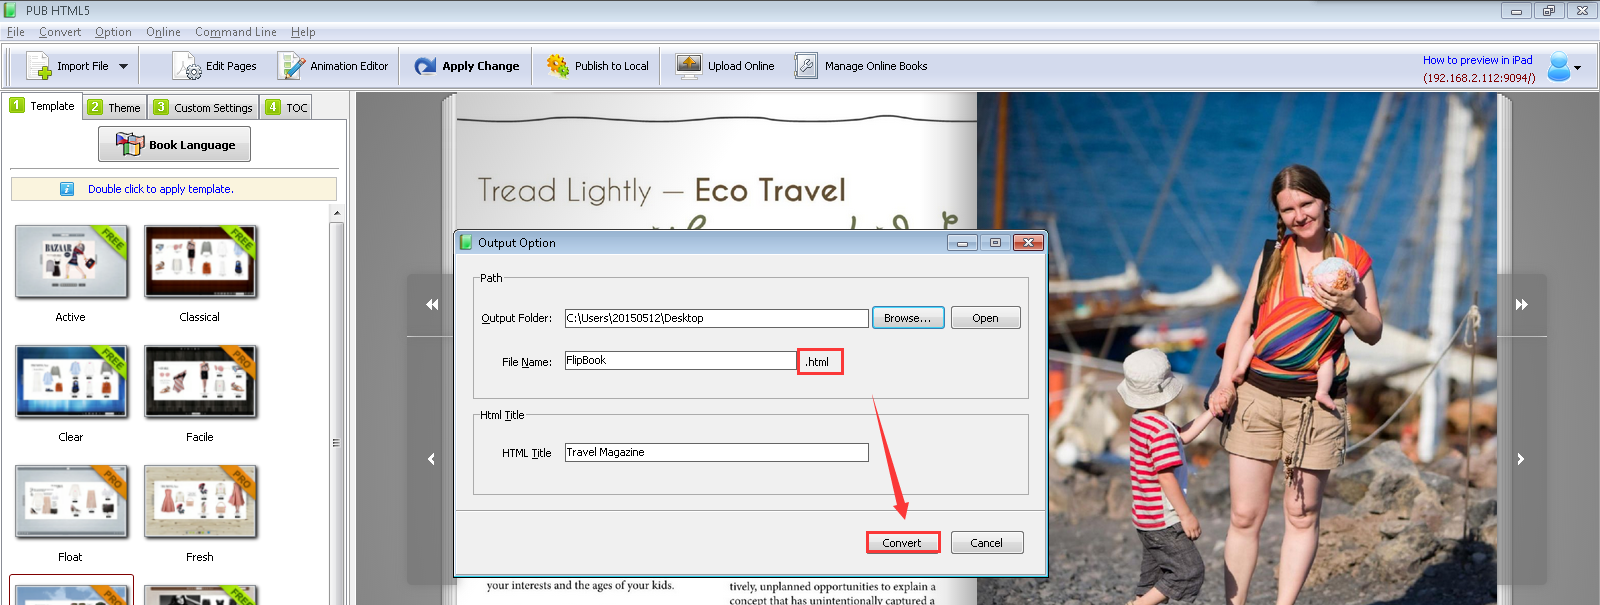Switch to the Custom Settings tab
The width and height of the screenshot is (1600, 605).
click(203, 107)
